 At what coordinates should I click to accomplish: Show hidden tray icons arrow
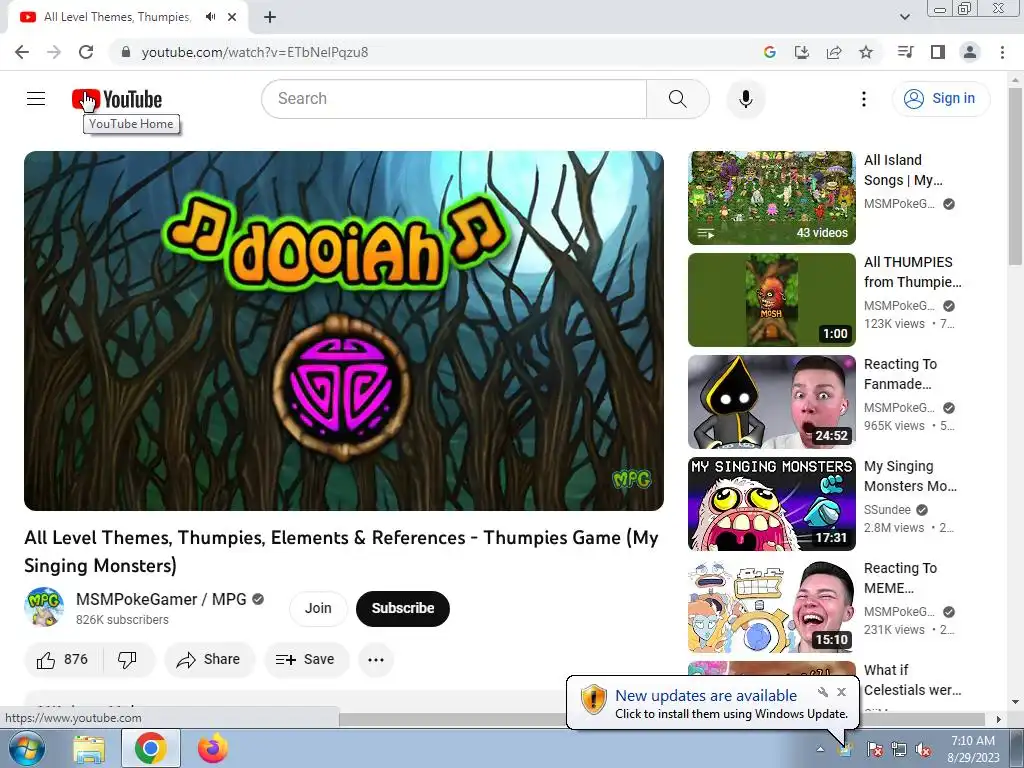click(820, 750)
